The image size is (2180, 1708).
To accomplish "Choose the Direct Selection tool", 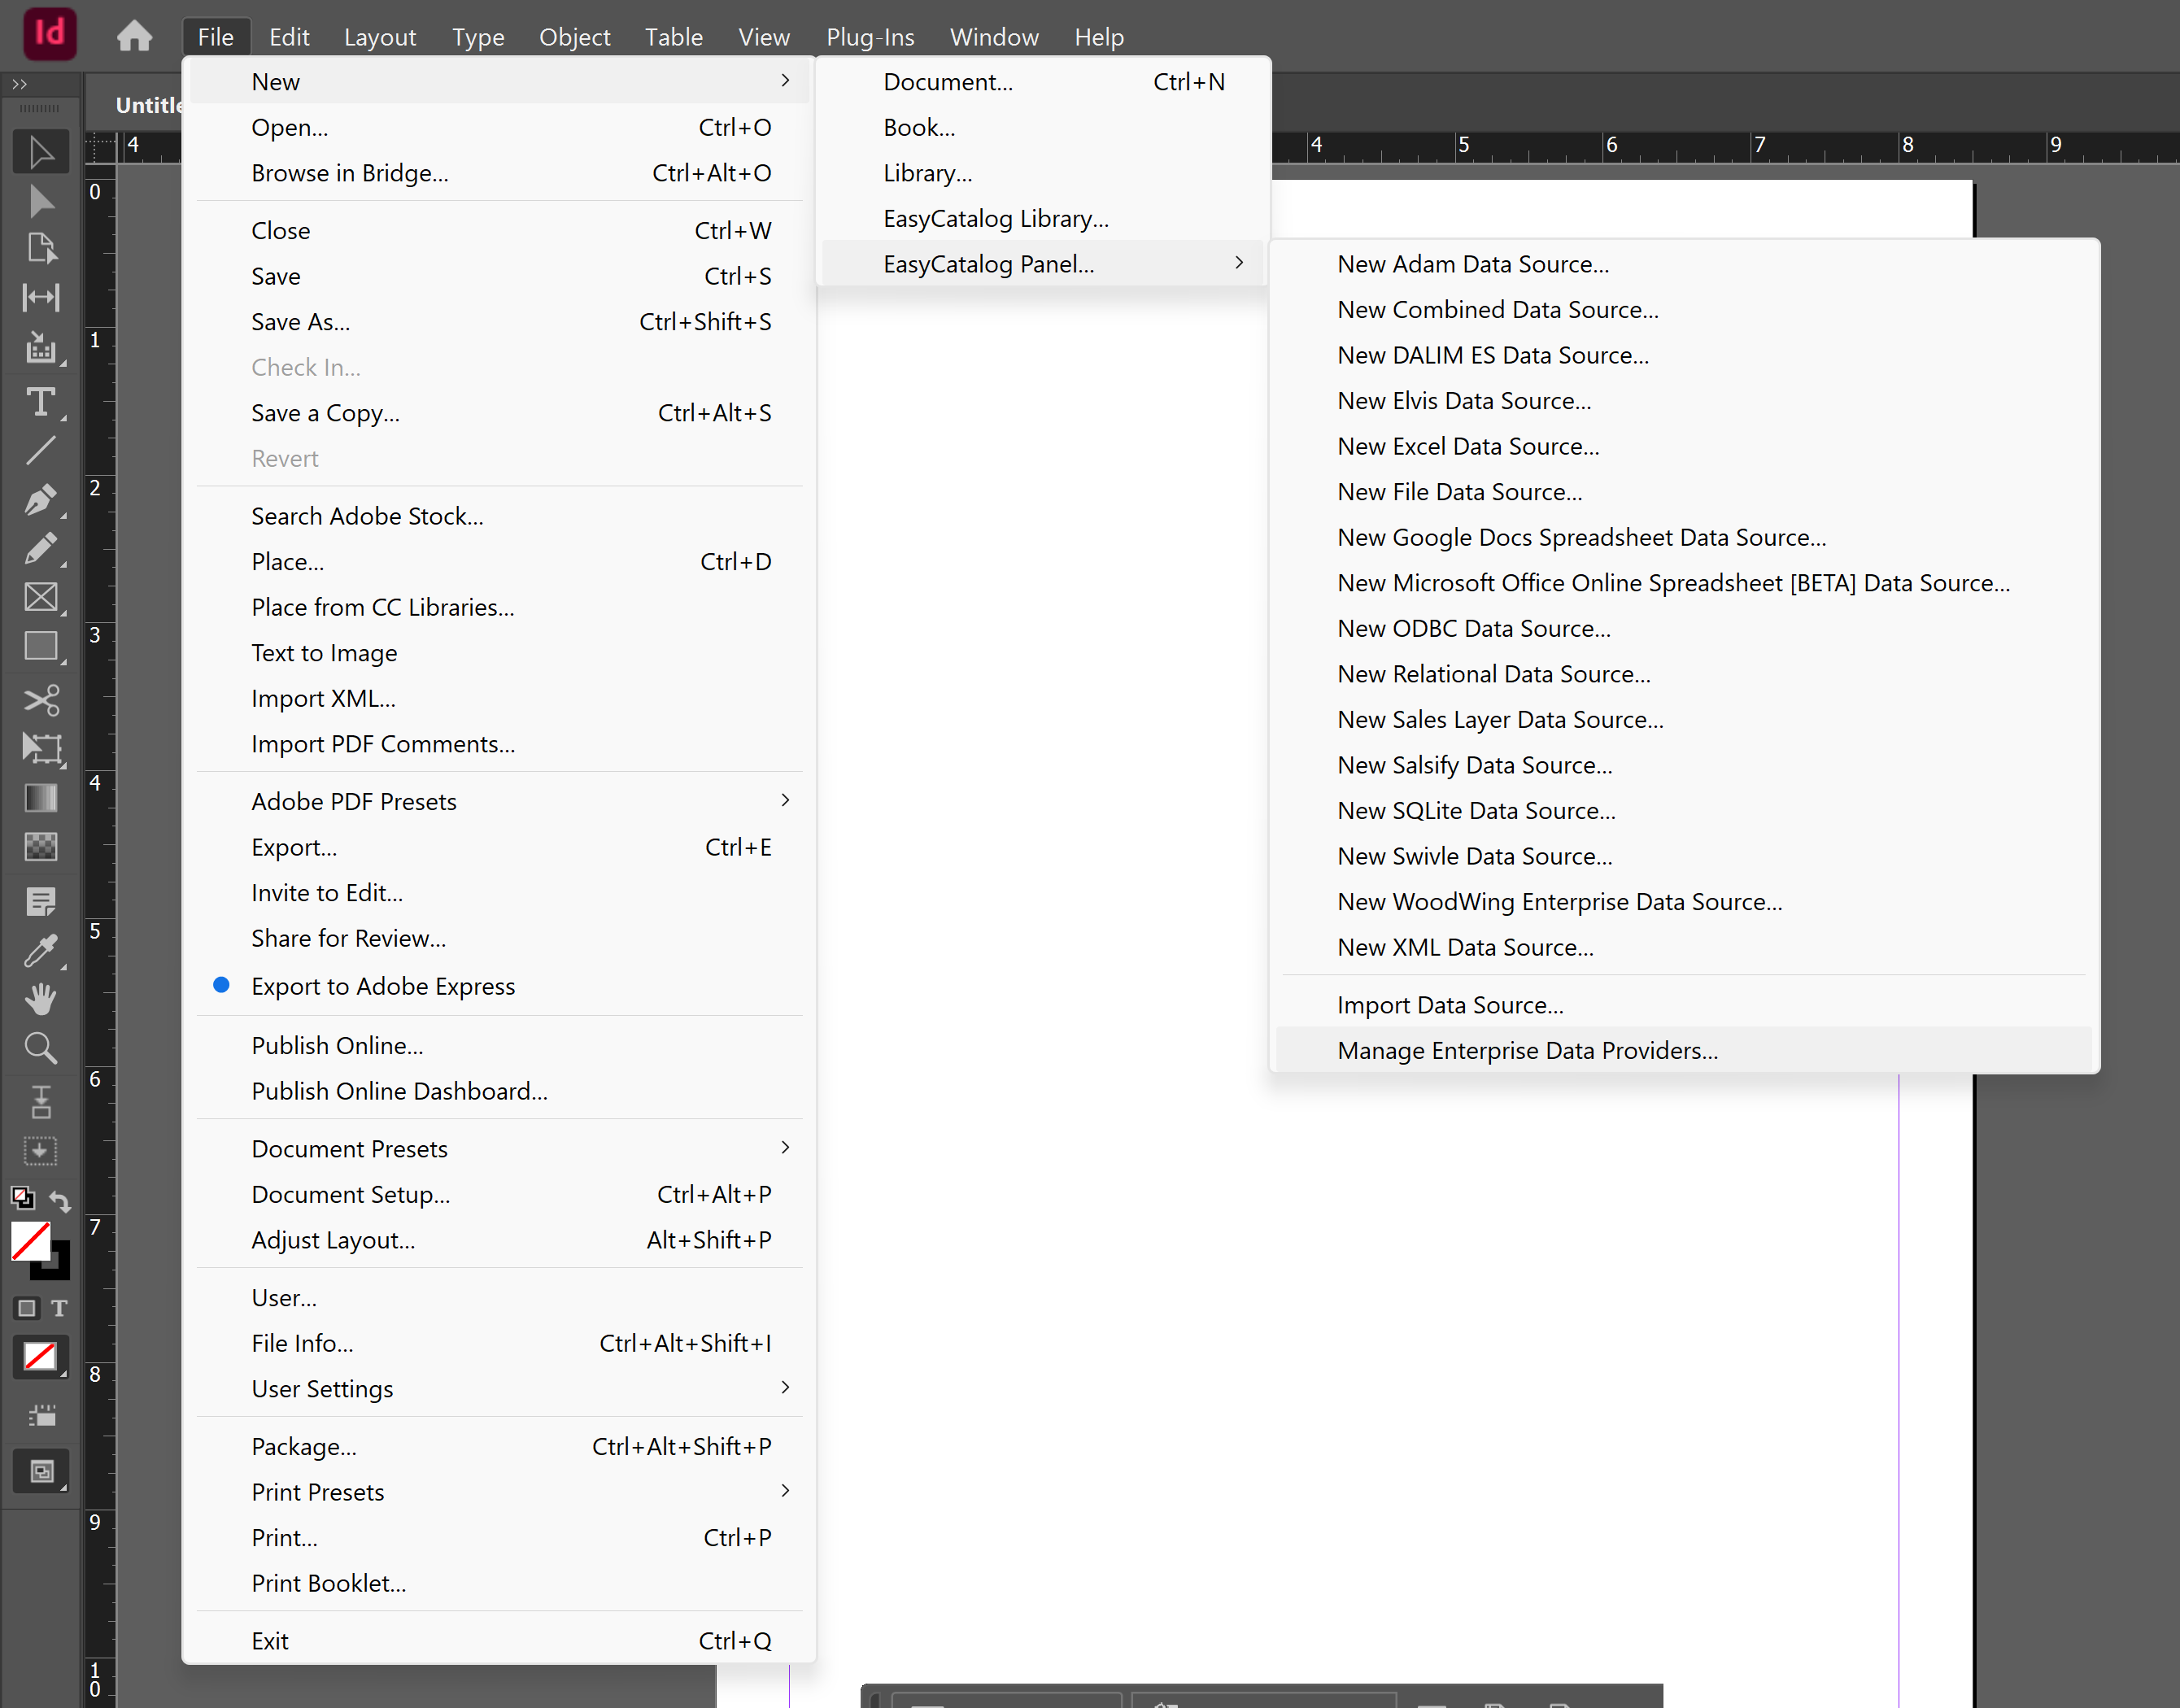I will 41,201.
